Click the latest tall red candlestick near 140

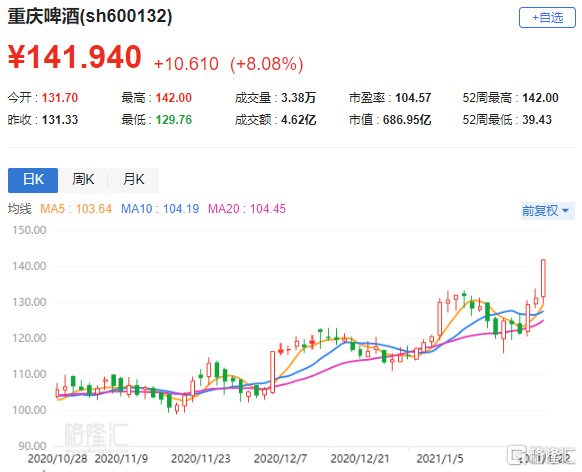543,278
